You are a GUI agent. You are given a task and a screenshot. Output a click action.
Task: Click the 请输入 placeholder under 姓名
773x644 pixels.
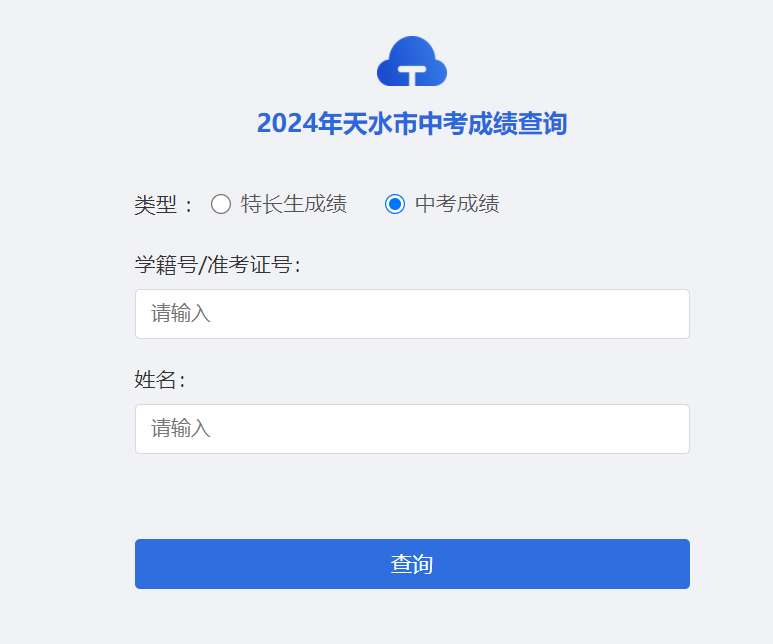[181, 429]
